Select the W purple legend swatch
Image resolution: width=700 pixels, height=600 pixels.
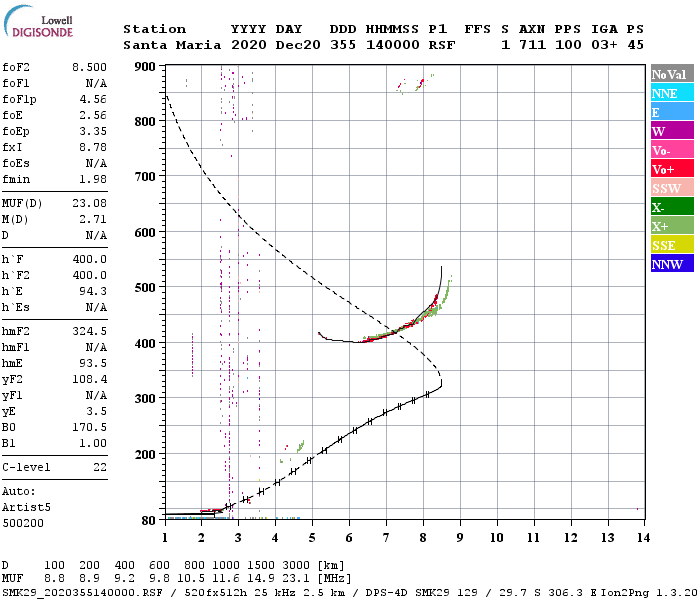point(672,131)
